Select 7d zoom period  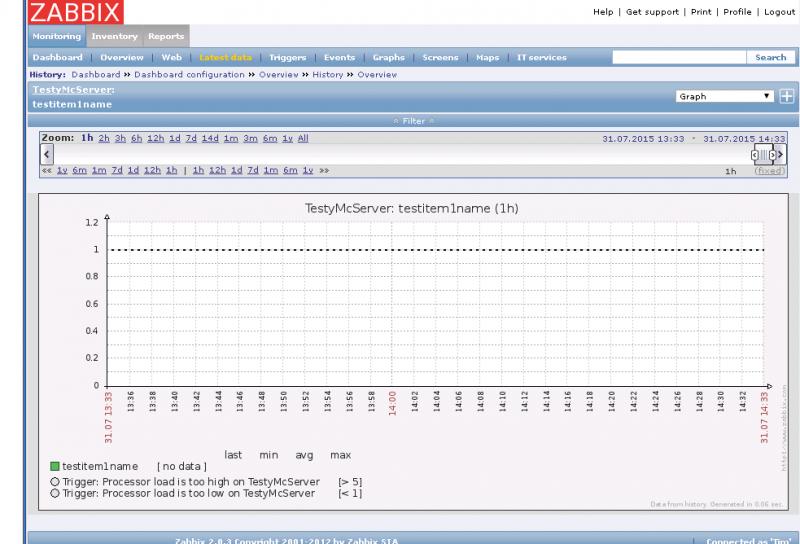tap(191, 138)
